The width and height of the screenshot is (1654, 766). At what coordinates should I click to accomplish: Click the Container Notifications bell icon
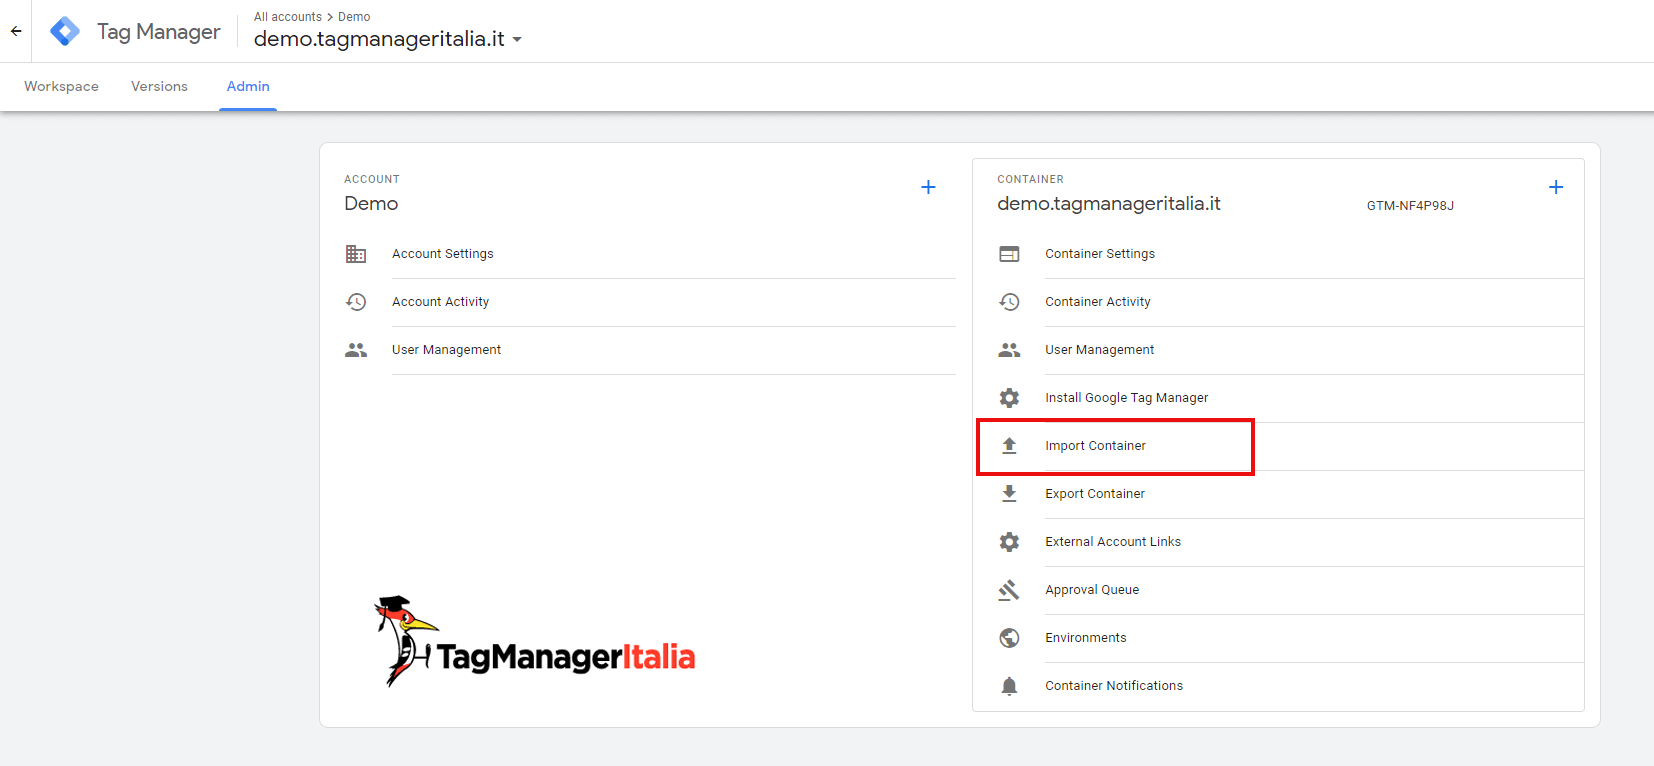coord(1009,686)
